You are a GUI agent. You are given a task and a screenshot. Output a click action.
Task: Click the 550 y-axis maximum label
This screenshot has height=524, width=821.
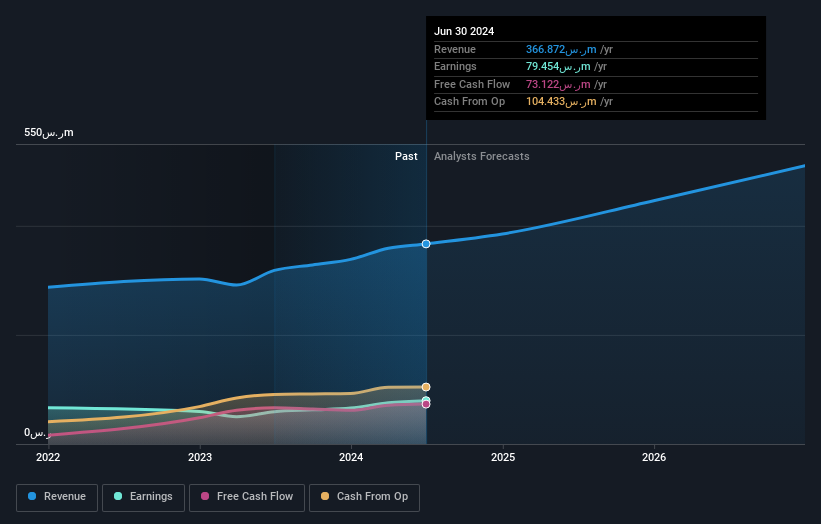[49, 132]
